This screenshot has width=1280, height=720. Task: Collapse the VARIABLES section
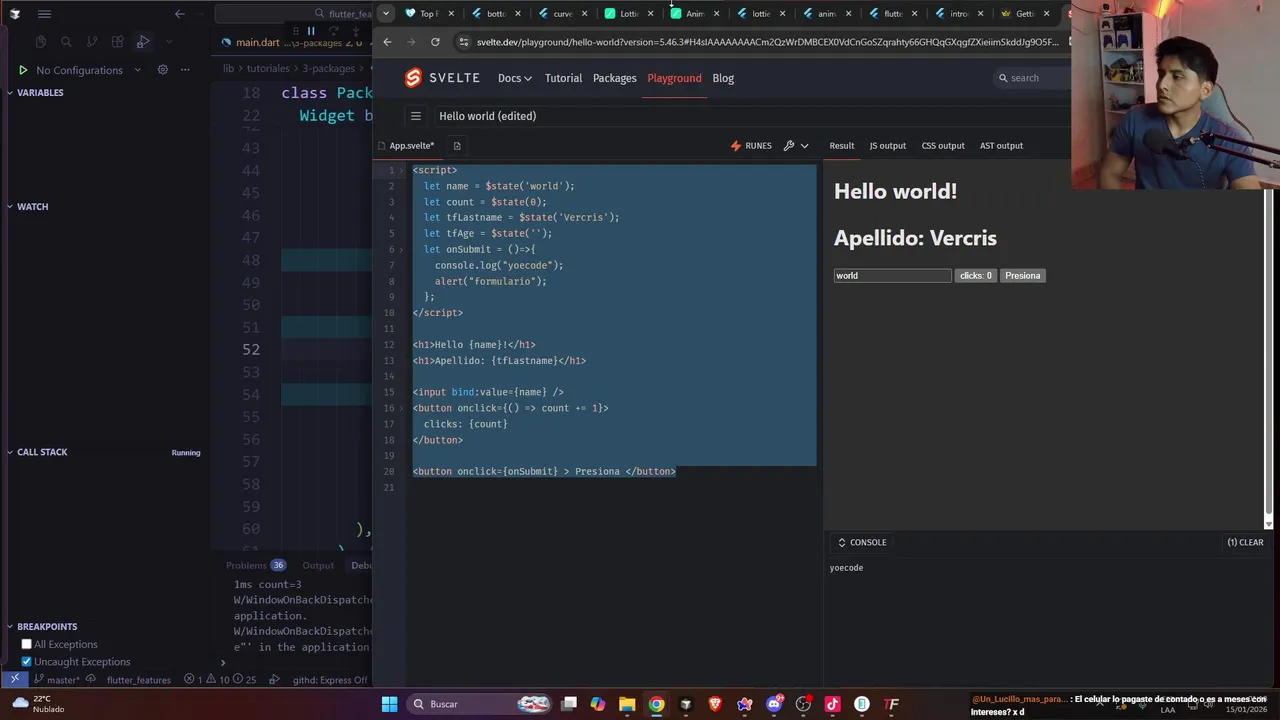40,93
